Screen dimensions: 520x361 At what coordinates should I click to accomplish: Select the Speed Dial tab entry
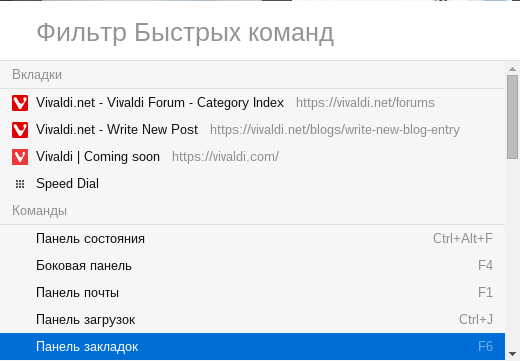pyautogui.click(x=252, y=184)
